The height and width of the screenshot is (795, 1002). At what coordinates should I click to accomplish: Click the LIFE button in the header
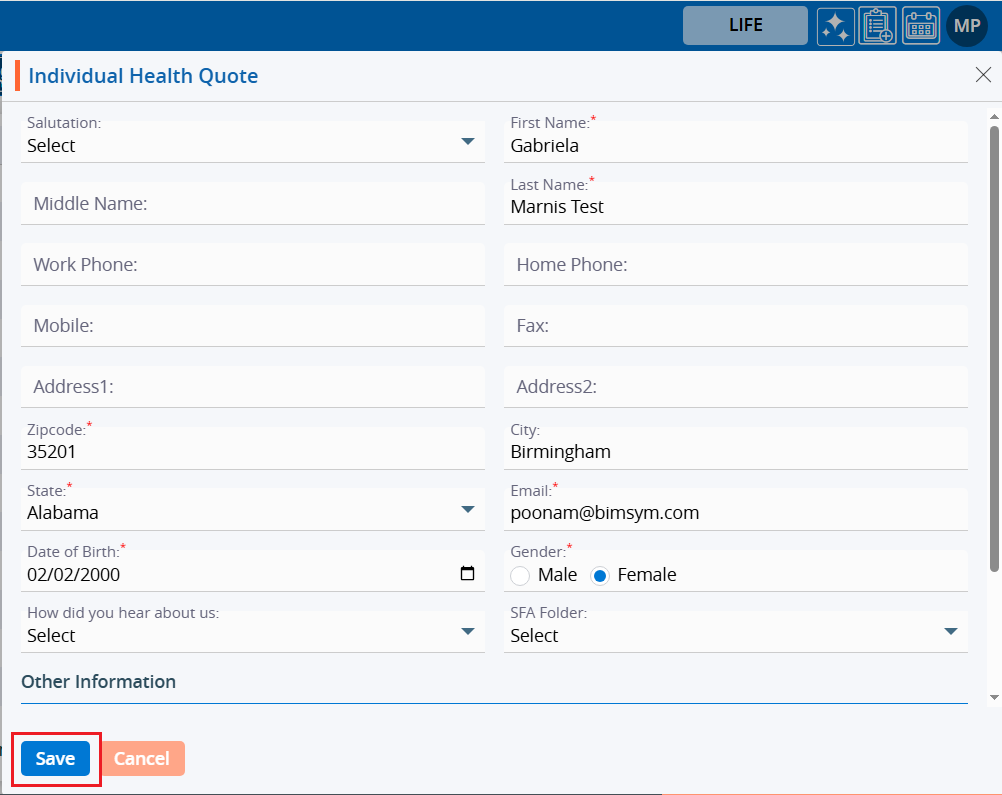point(745,26)
